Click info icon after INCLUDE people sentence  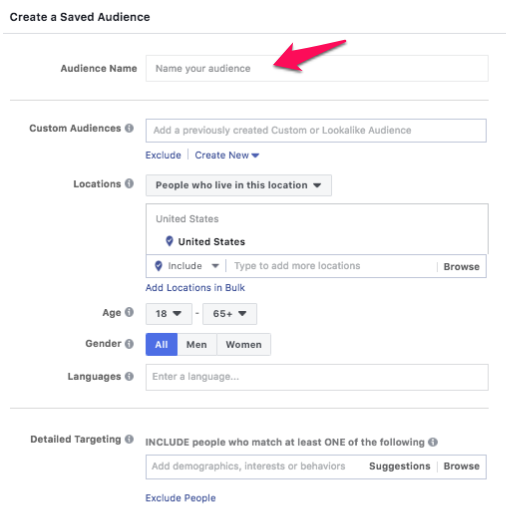[x=433, y=442]
